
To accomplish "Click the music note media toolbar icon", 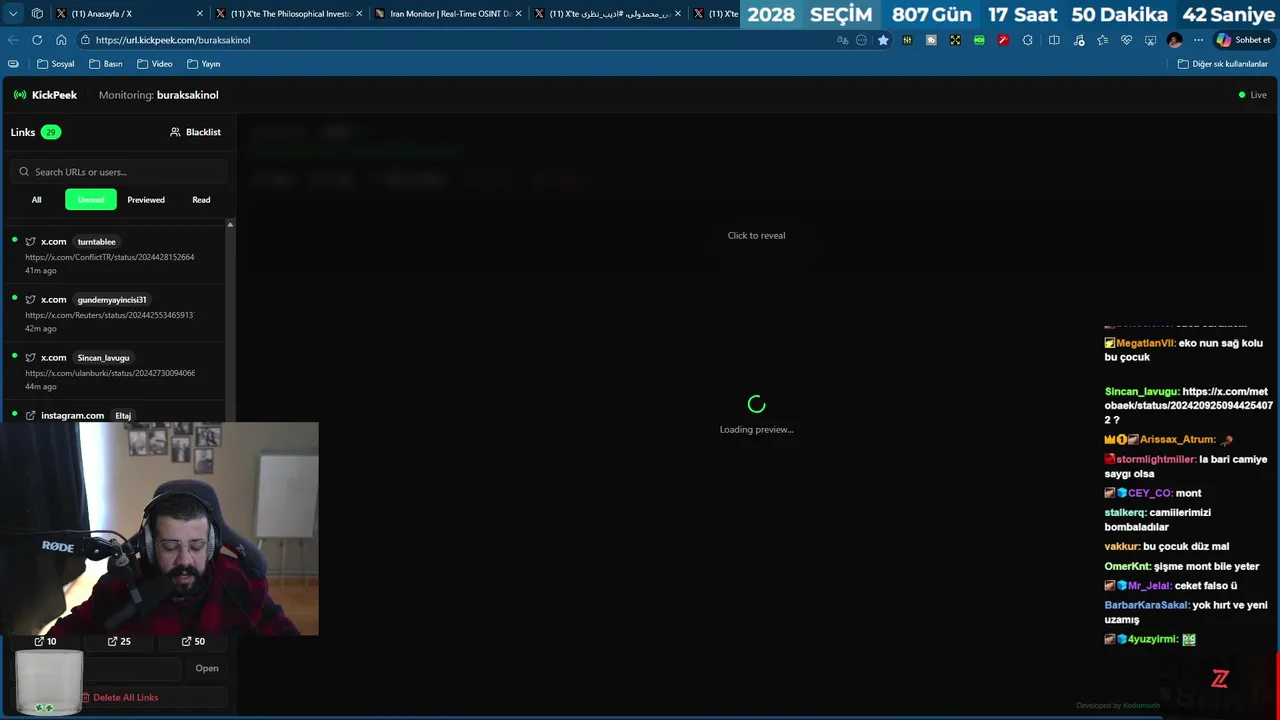I will 1078,40.
